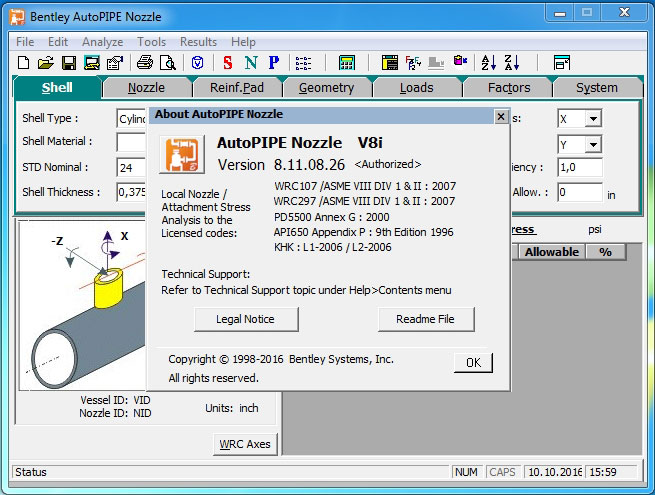Viewport: 655px width, 495px height.
Task: Switch to the Reinf.Pad tab
Action: pos(237,88)
